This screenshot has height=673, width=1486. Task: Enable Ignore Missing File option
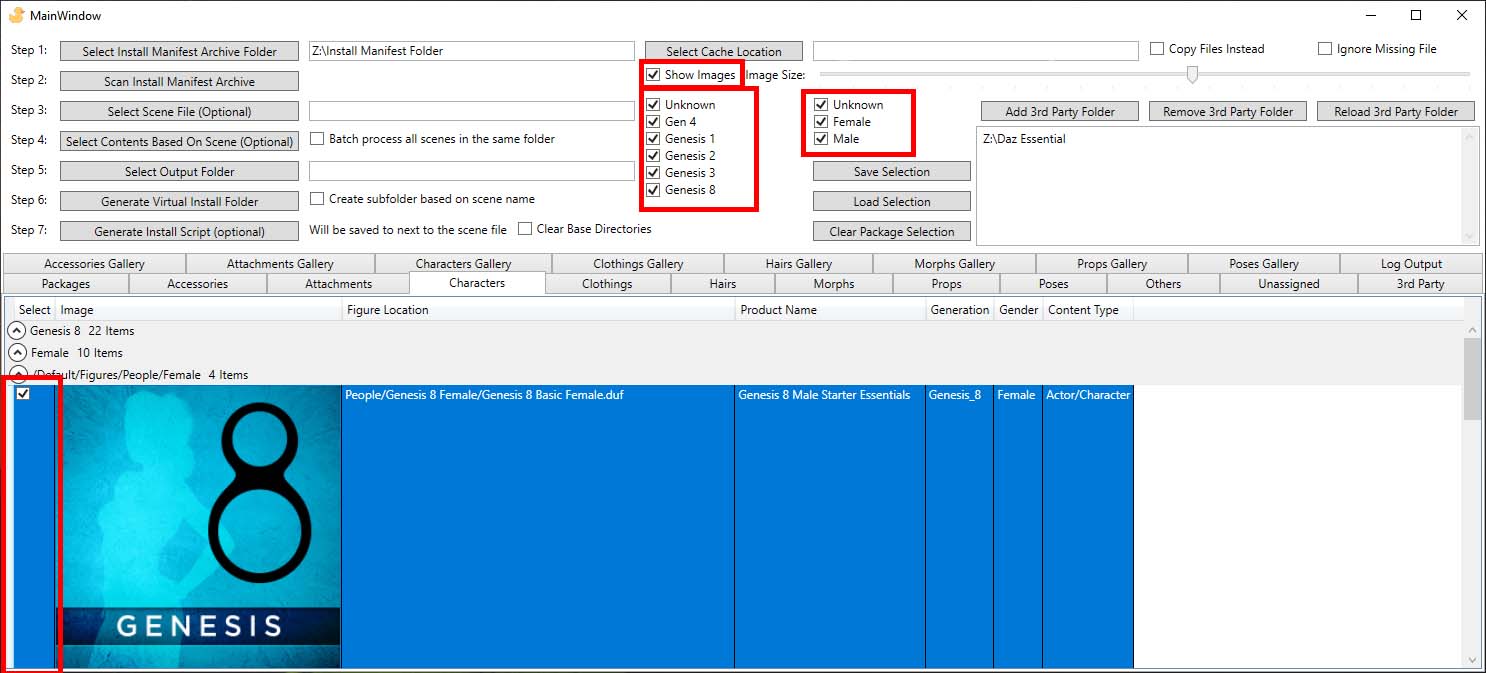[x=1325, y=49]
